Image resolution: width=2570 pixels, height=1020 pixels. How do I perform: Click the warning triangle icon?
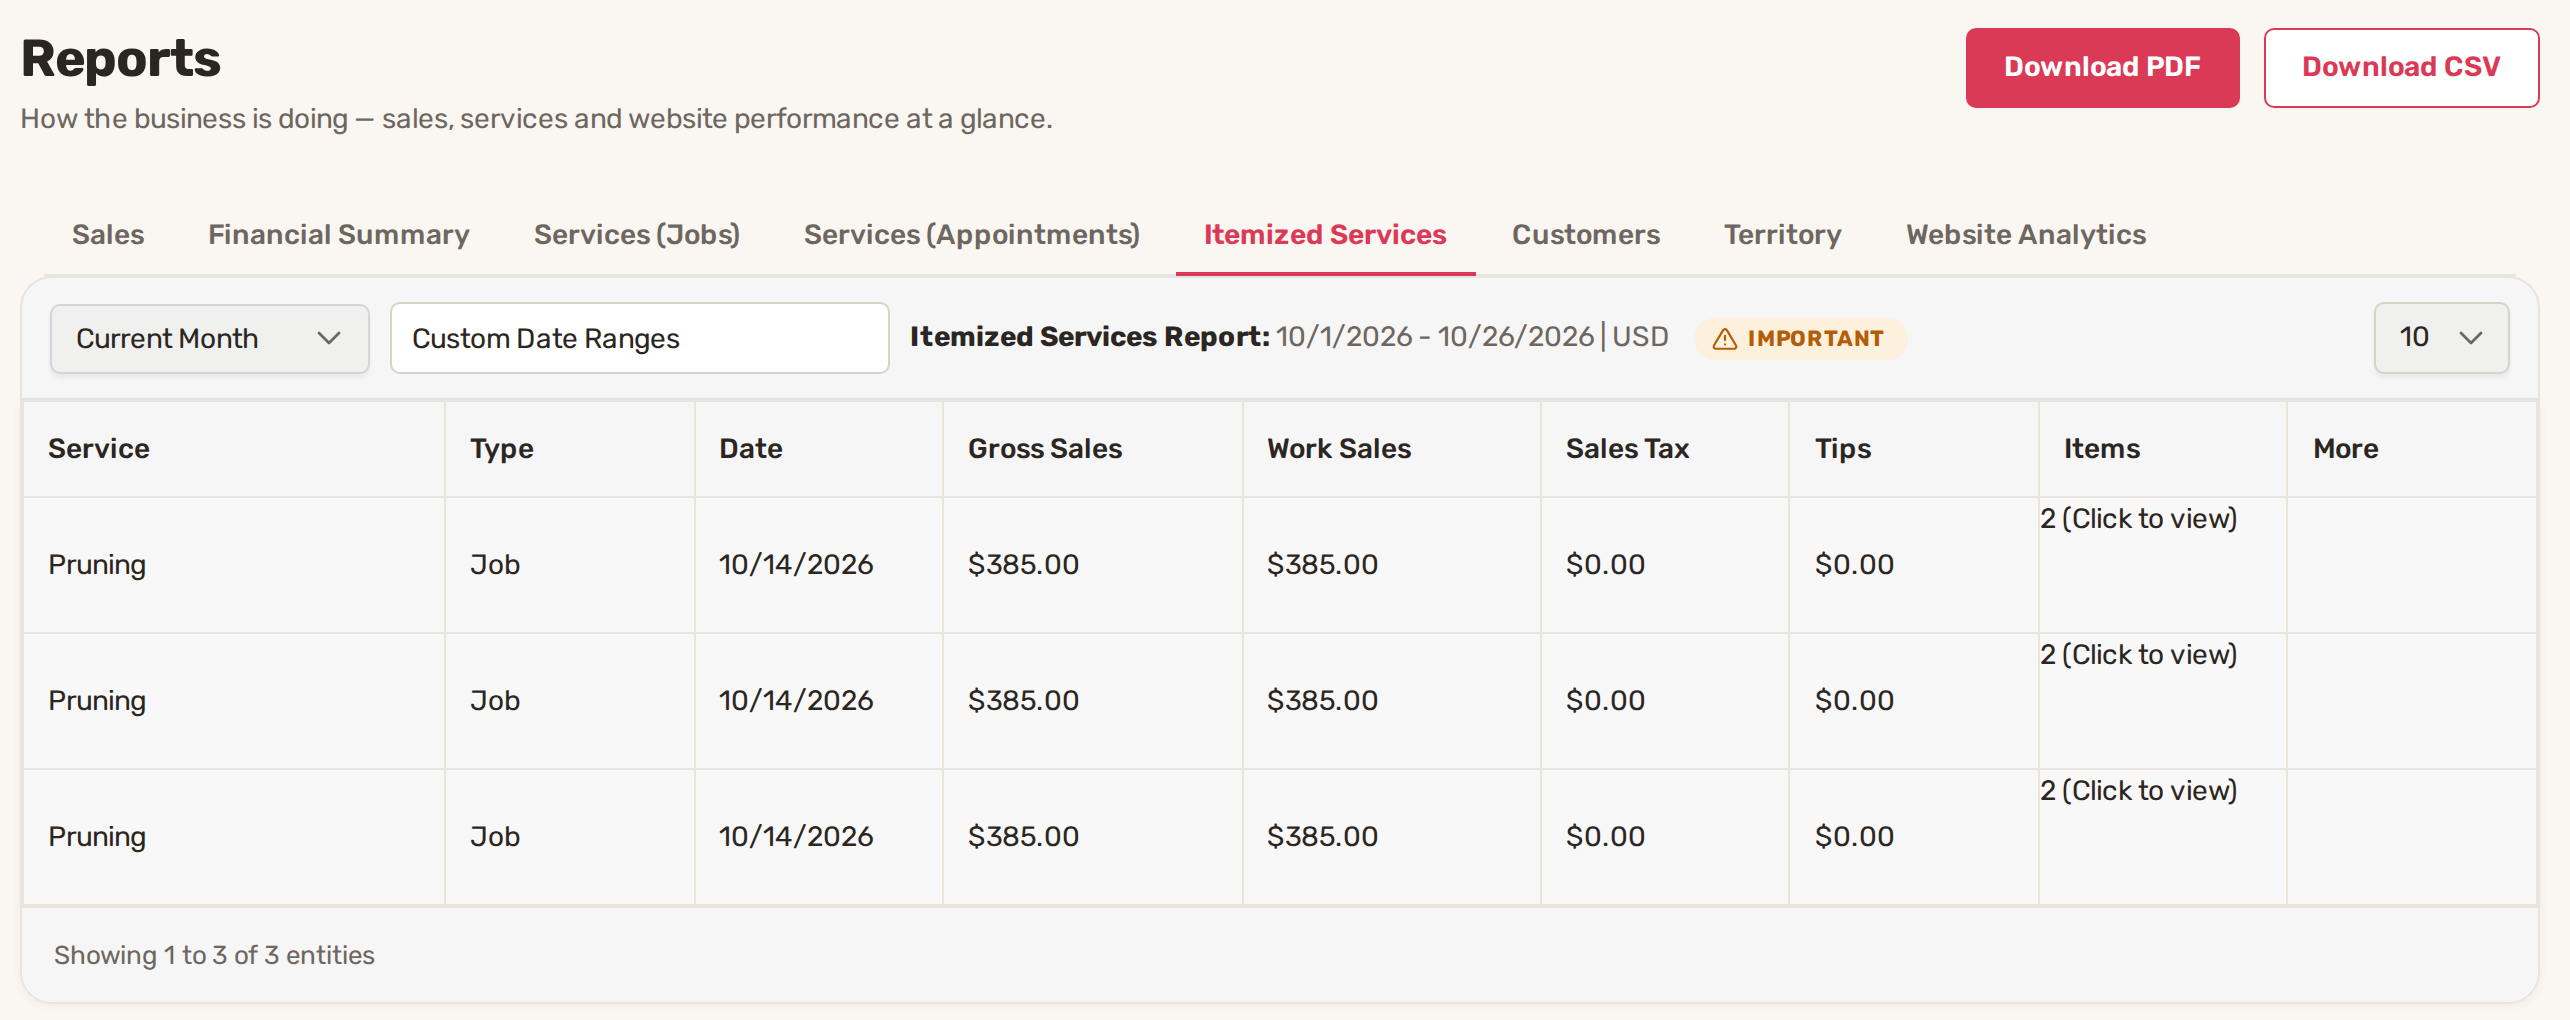click(1725, 340)
